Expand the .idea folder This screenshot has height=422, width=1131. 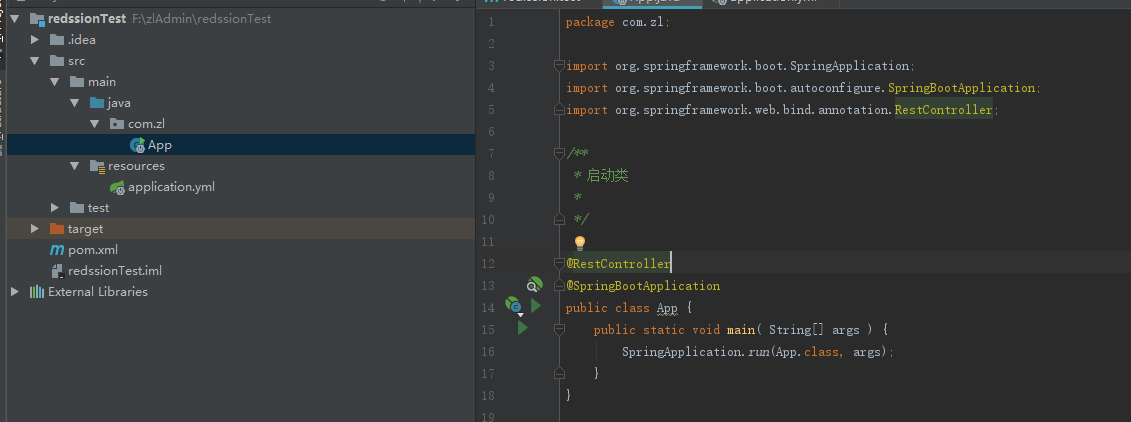point(35,40)
